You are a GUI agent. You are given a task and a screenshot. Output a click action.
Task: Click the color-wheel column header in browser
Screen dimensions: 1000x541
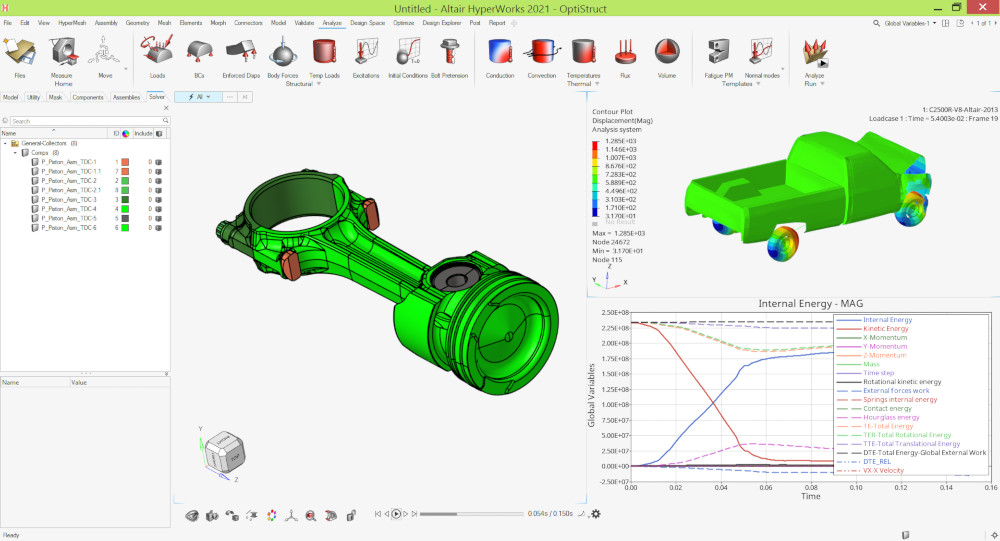tap(126, 133)
